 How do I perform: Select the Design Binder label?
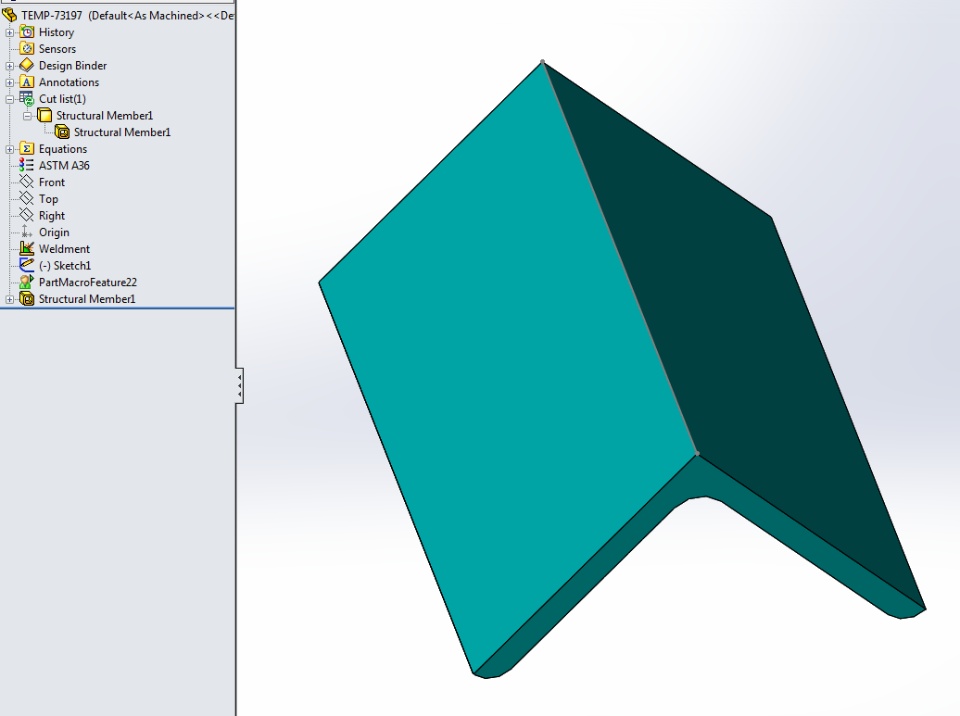coord(73,66)
